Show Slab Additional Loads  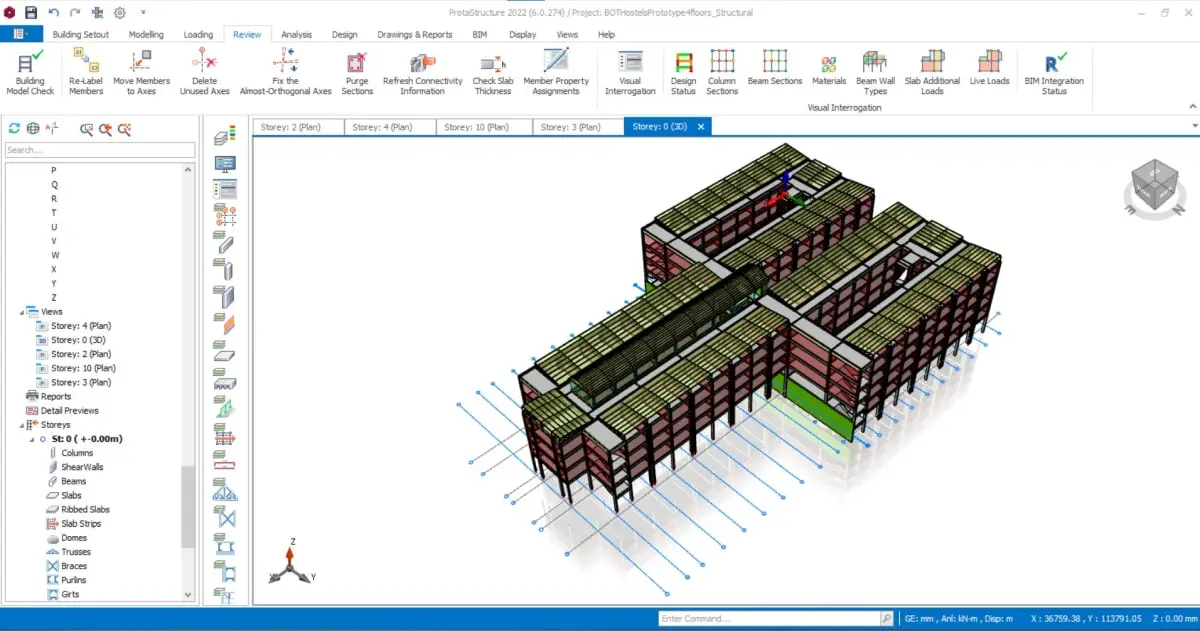932,73
